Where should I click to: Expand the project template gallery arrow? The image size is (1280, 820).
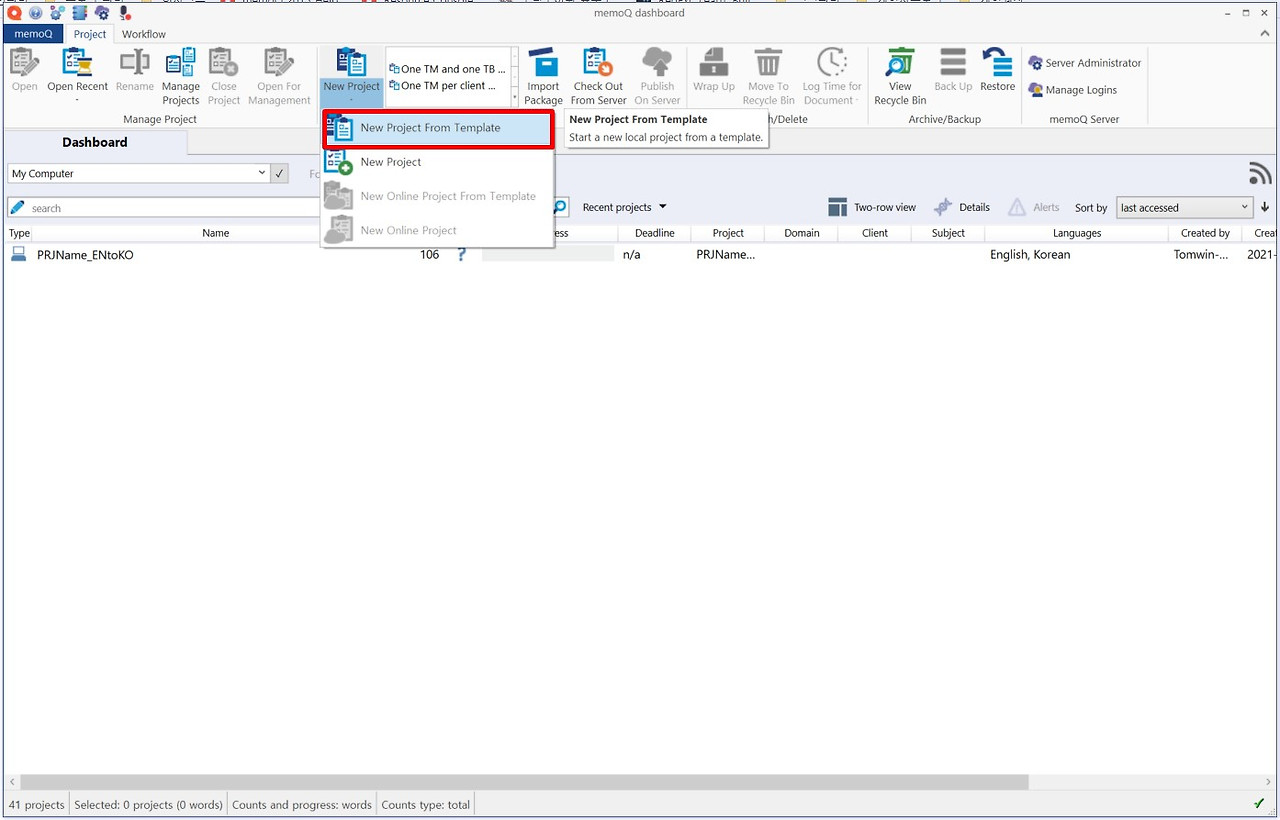click(x=515, y=97)
